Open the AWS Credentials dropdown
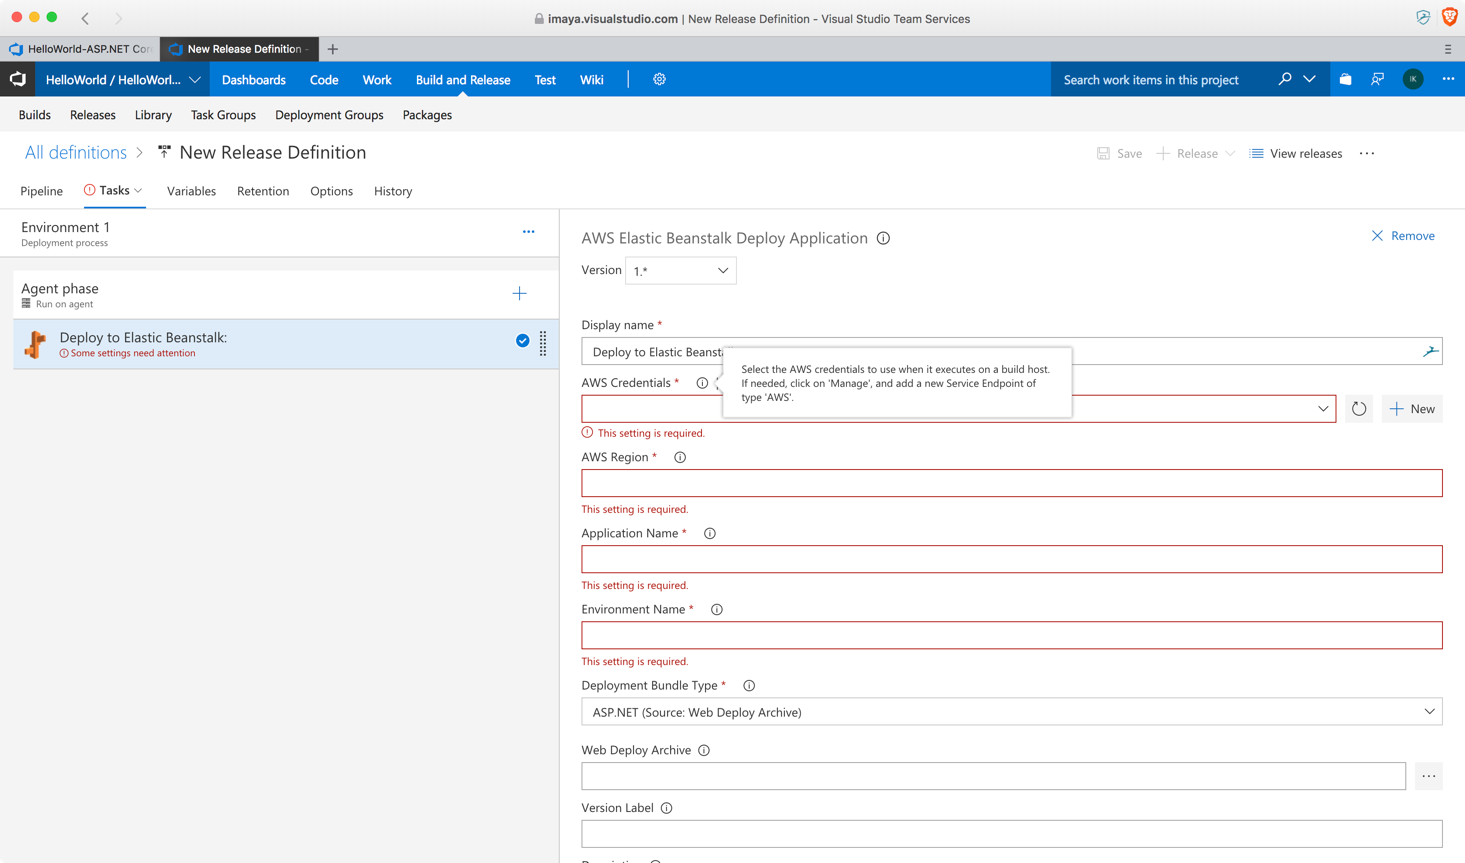Viewport: 1465px width, 863px height. coord(1323,409)
